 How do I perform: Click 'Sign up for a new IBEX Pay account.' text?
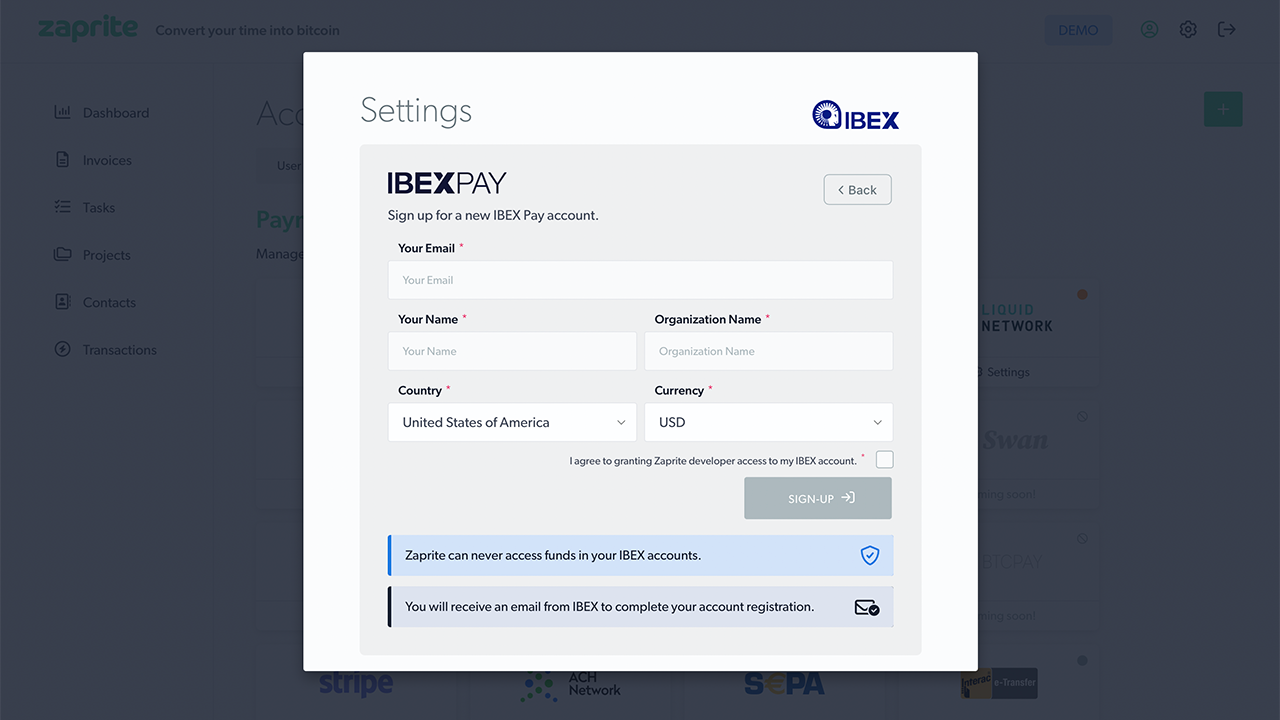[493, 215]
